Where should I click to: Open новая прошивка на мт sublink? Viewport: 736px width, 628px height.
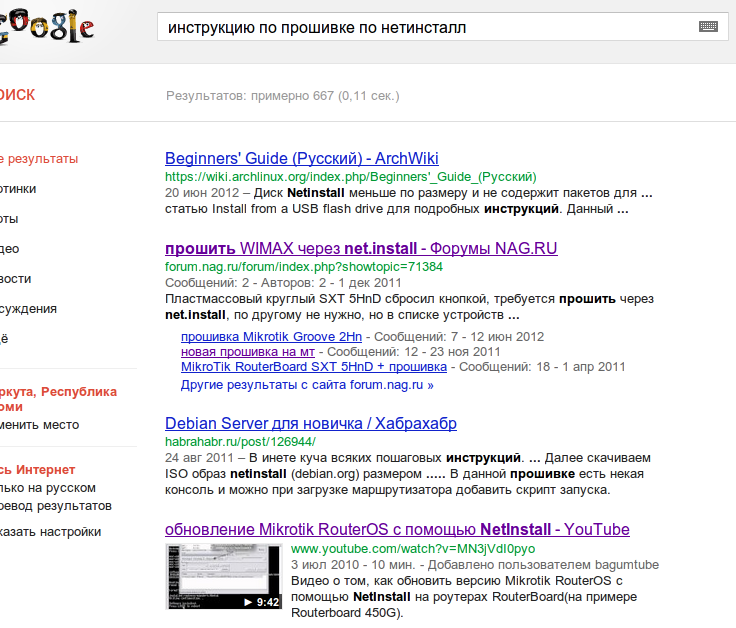(x=248, y=352)
